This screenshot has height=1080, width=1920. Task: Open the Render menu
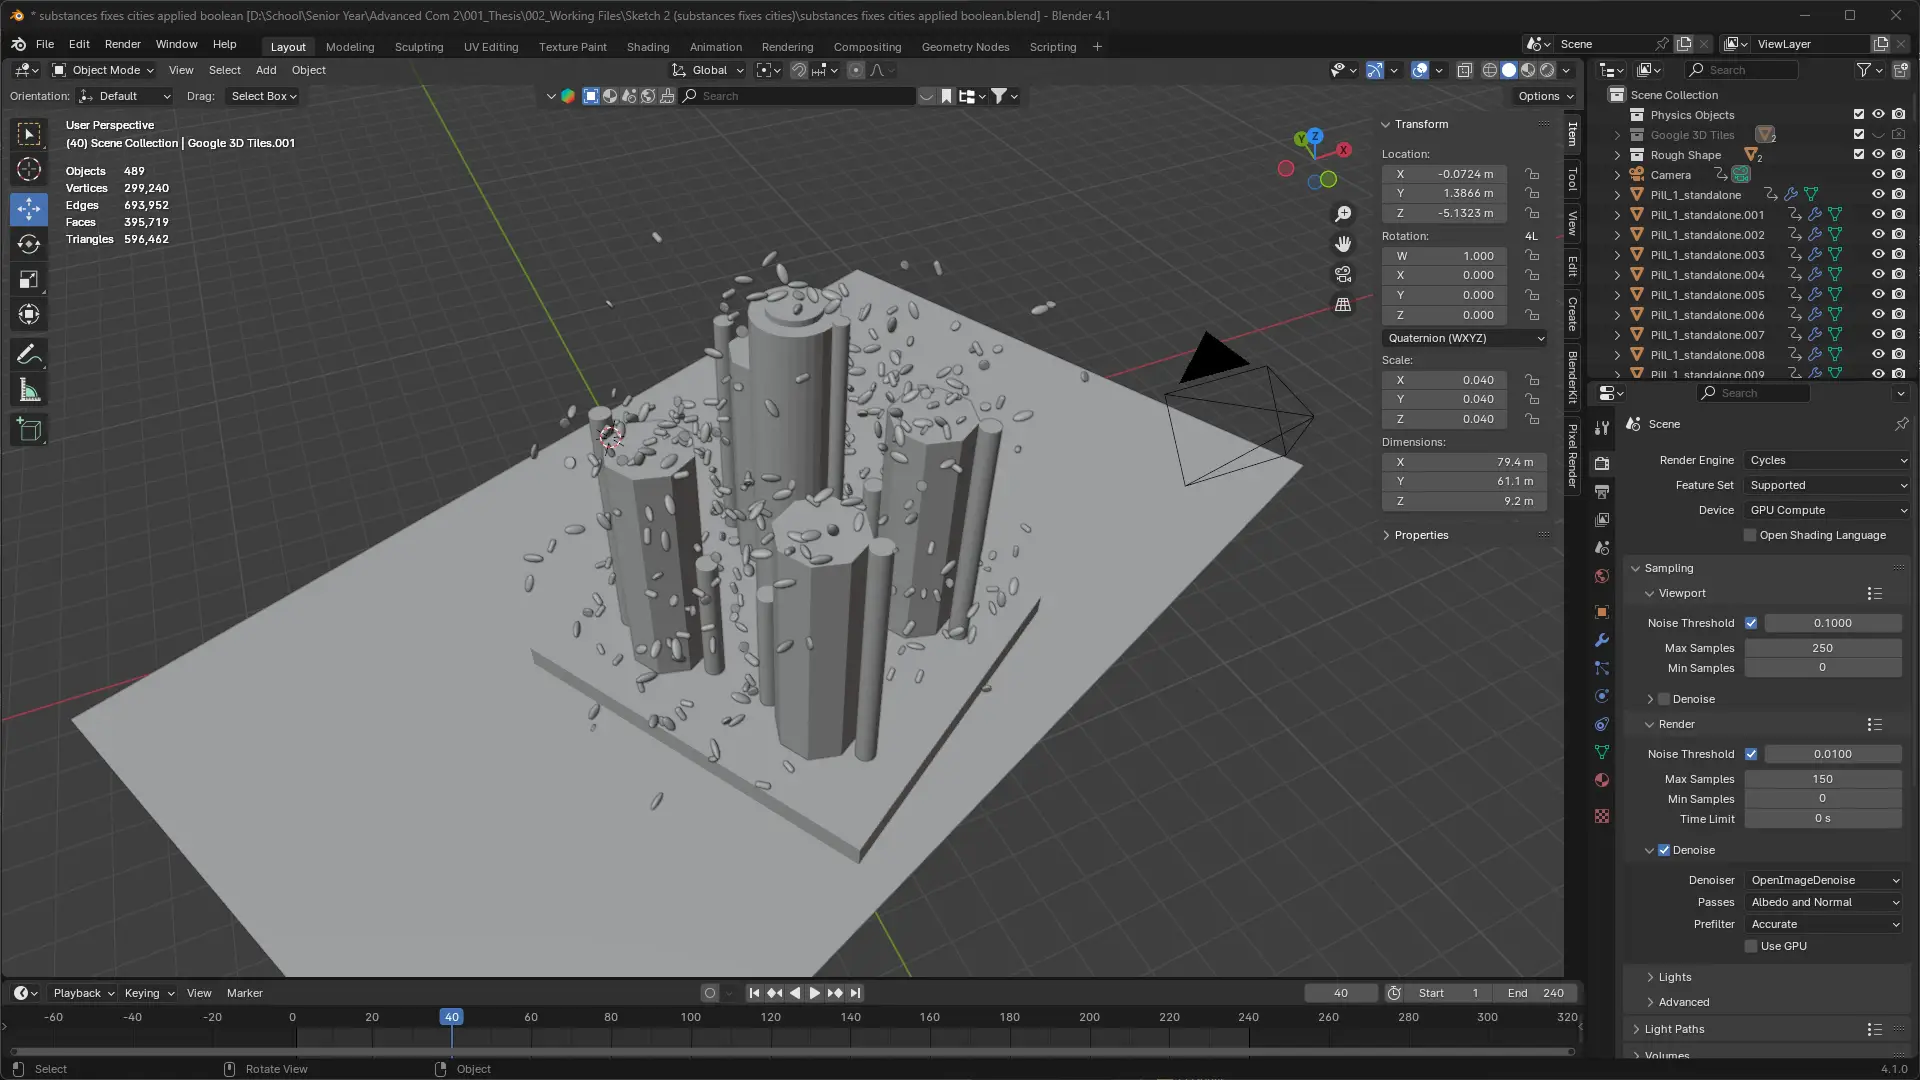[x=122, y=44]
